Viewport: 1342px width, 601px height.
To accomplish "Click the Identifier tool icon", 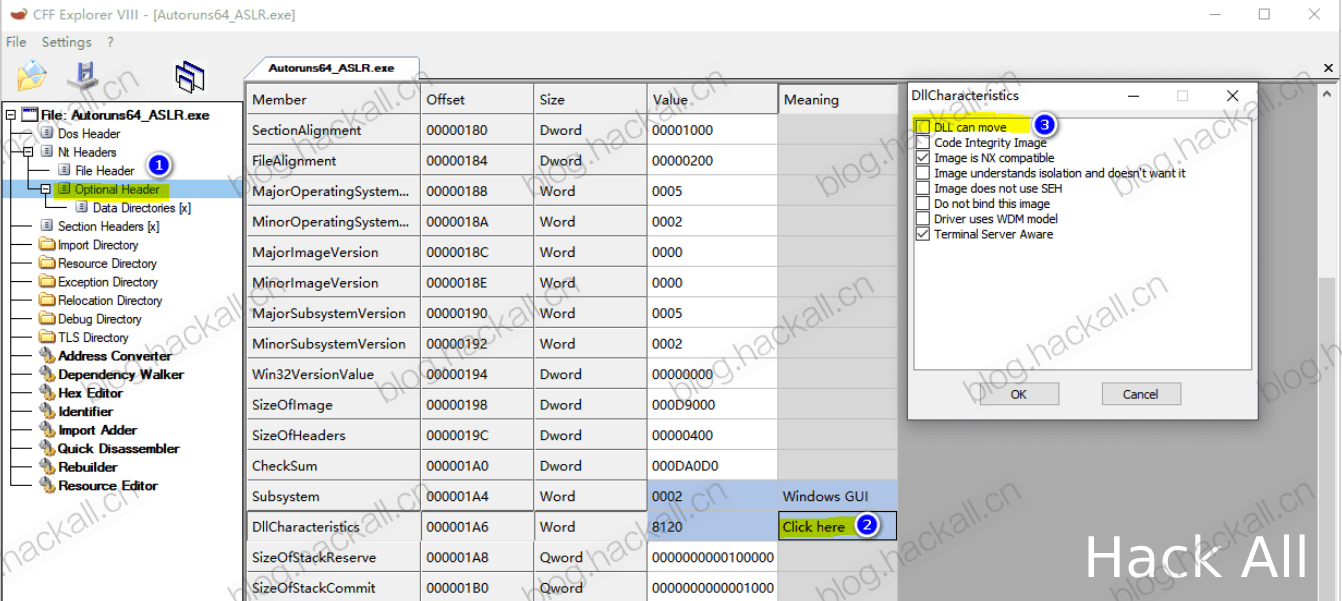I will point(47,412).
